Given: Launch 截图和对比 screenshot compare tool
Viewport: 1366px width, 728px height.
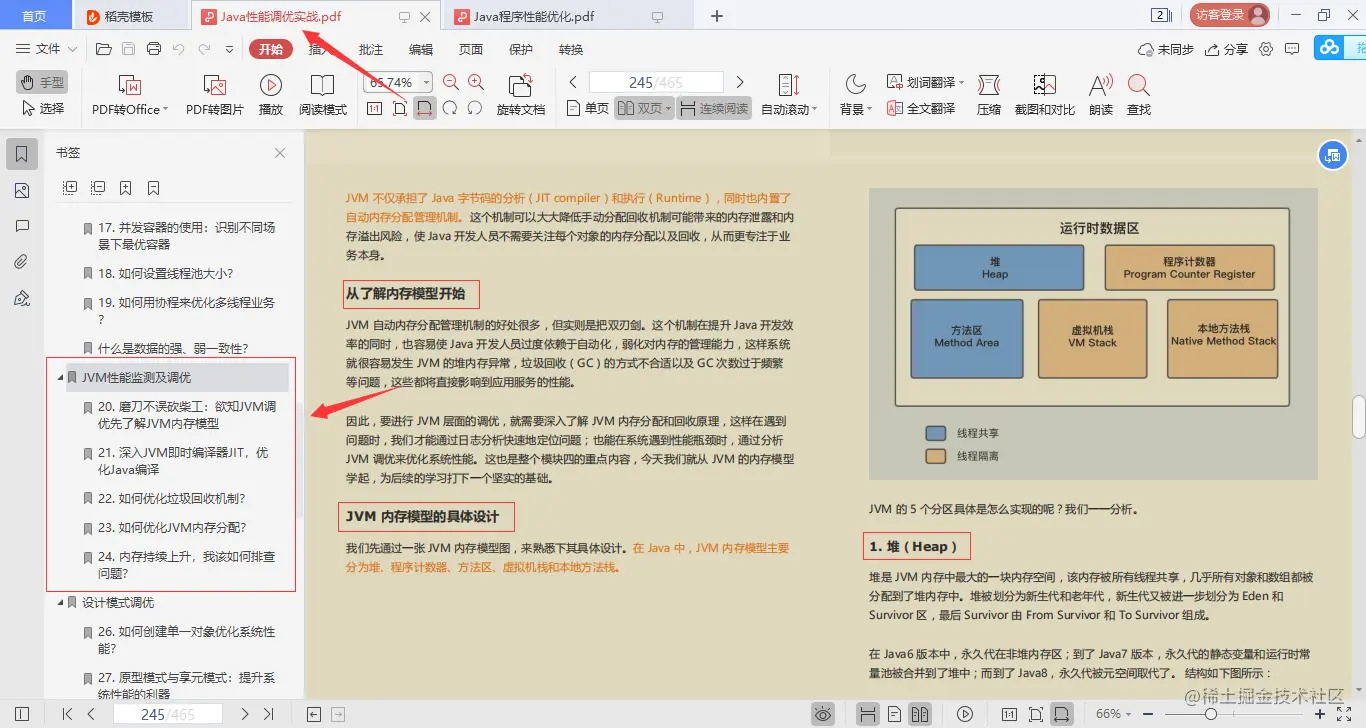Looking at the screenshot, I should (1042, 95).
